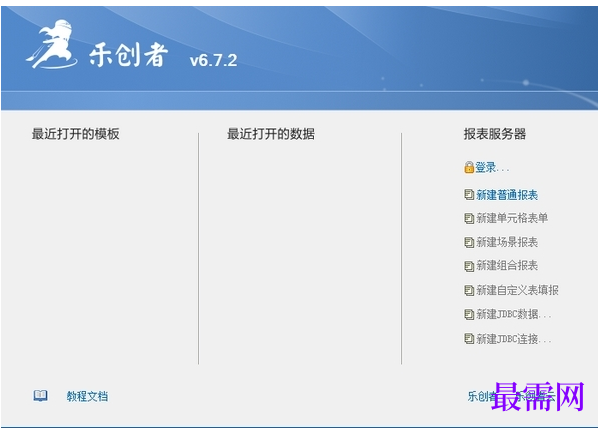Click the 最近打开的模板 heading

point(75,134)
